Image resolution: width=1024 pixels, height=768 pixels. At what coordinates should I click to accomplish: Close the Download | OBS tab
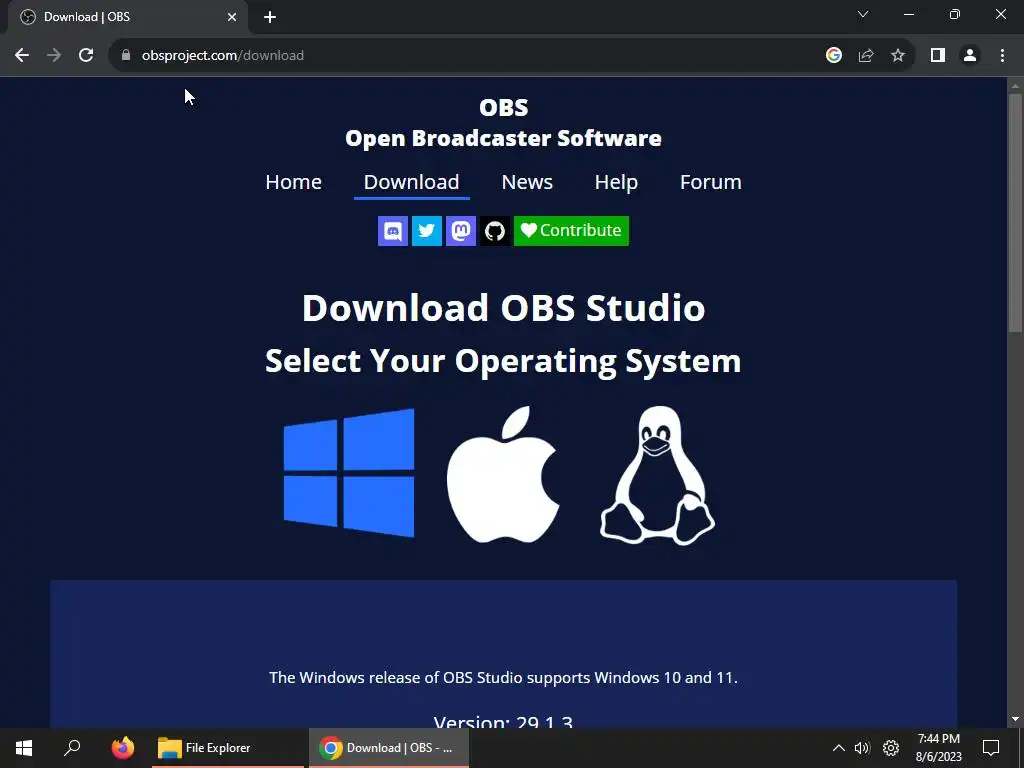tap(232, 17)
